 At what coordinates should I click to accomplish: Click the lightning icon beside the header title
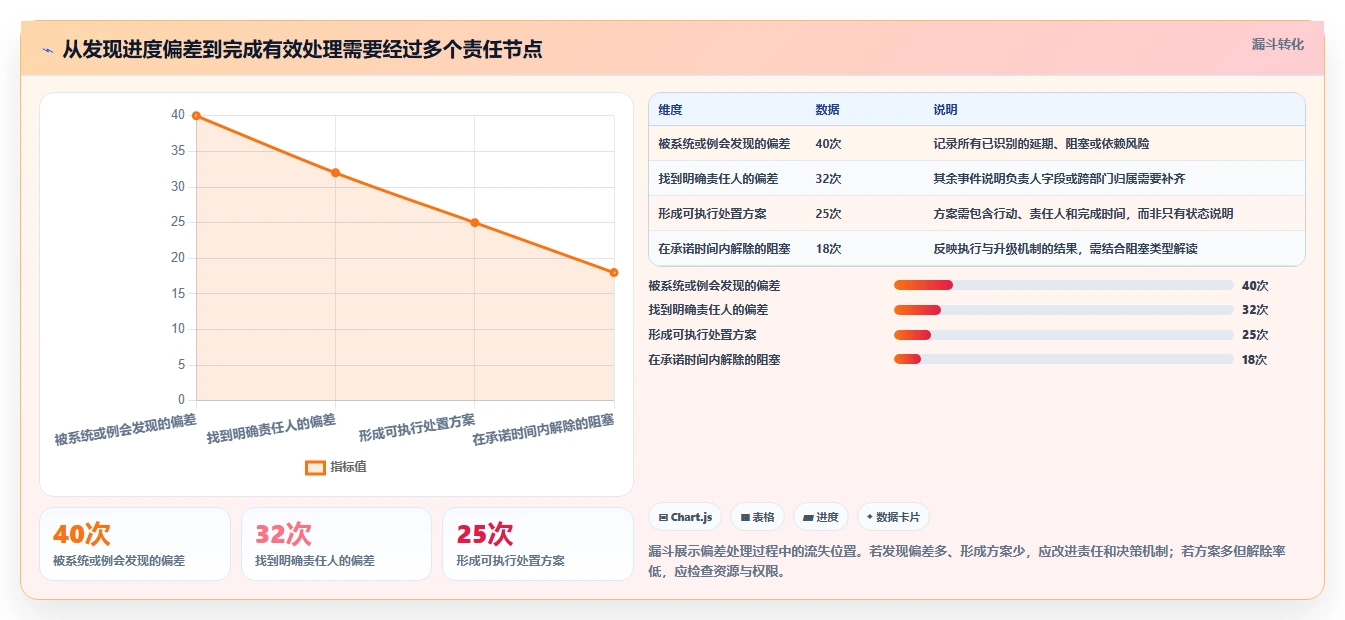[x=47, y=49]
